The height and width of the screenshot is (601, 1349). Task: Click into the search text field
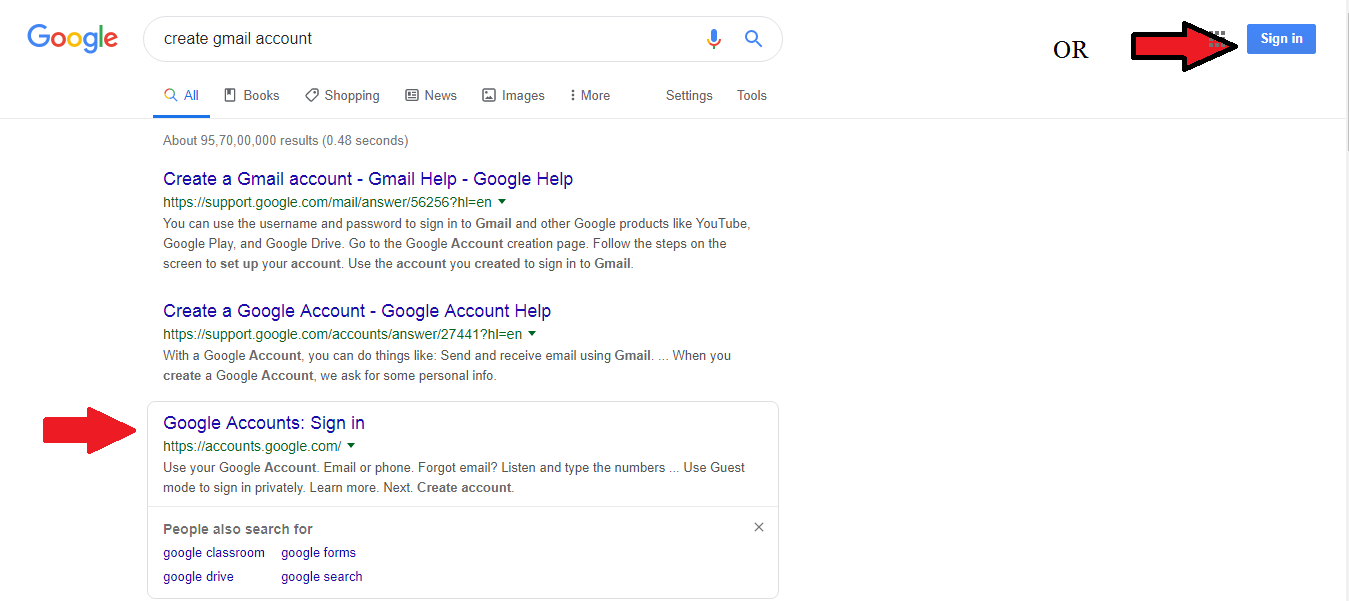(420, 39)
